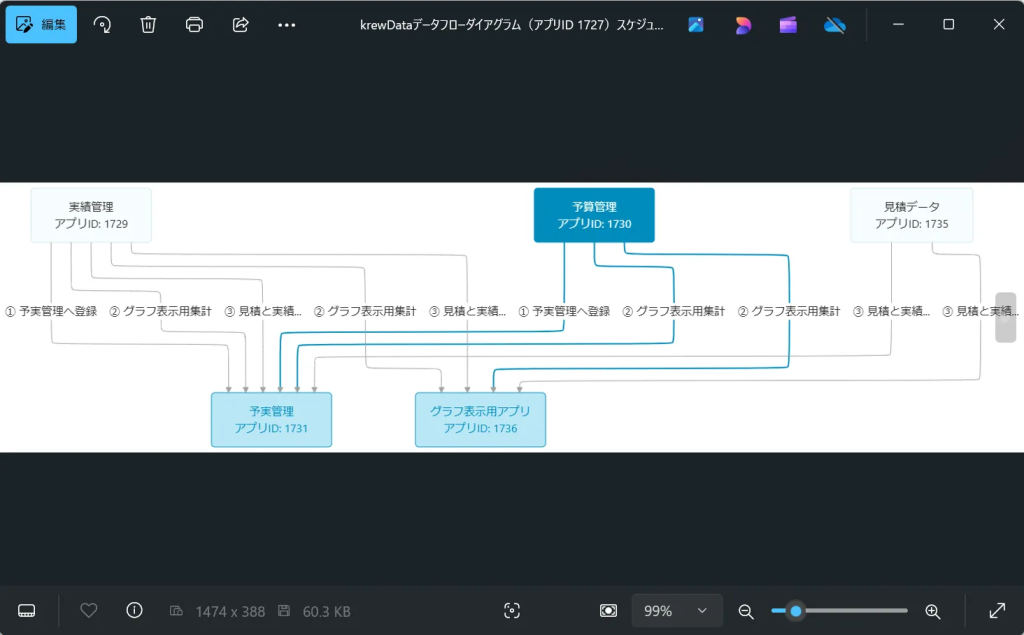Viewport: 1024px width, 635px height.
Task: Click the fit to window icon
Action: [x=608, y=611]
